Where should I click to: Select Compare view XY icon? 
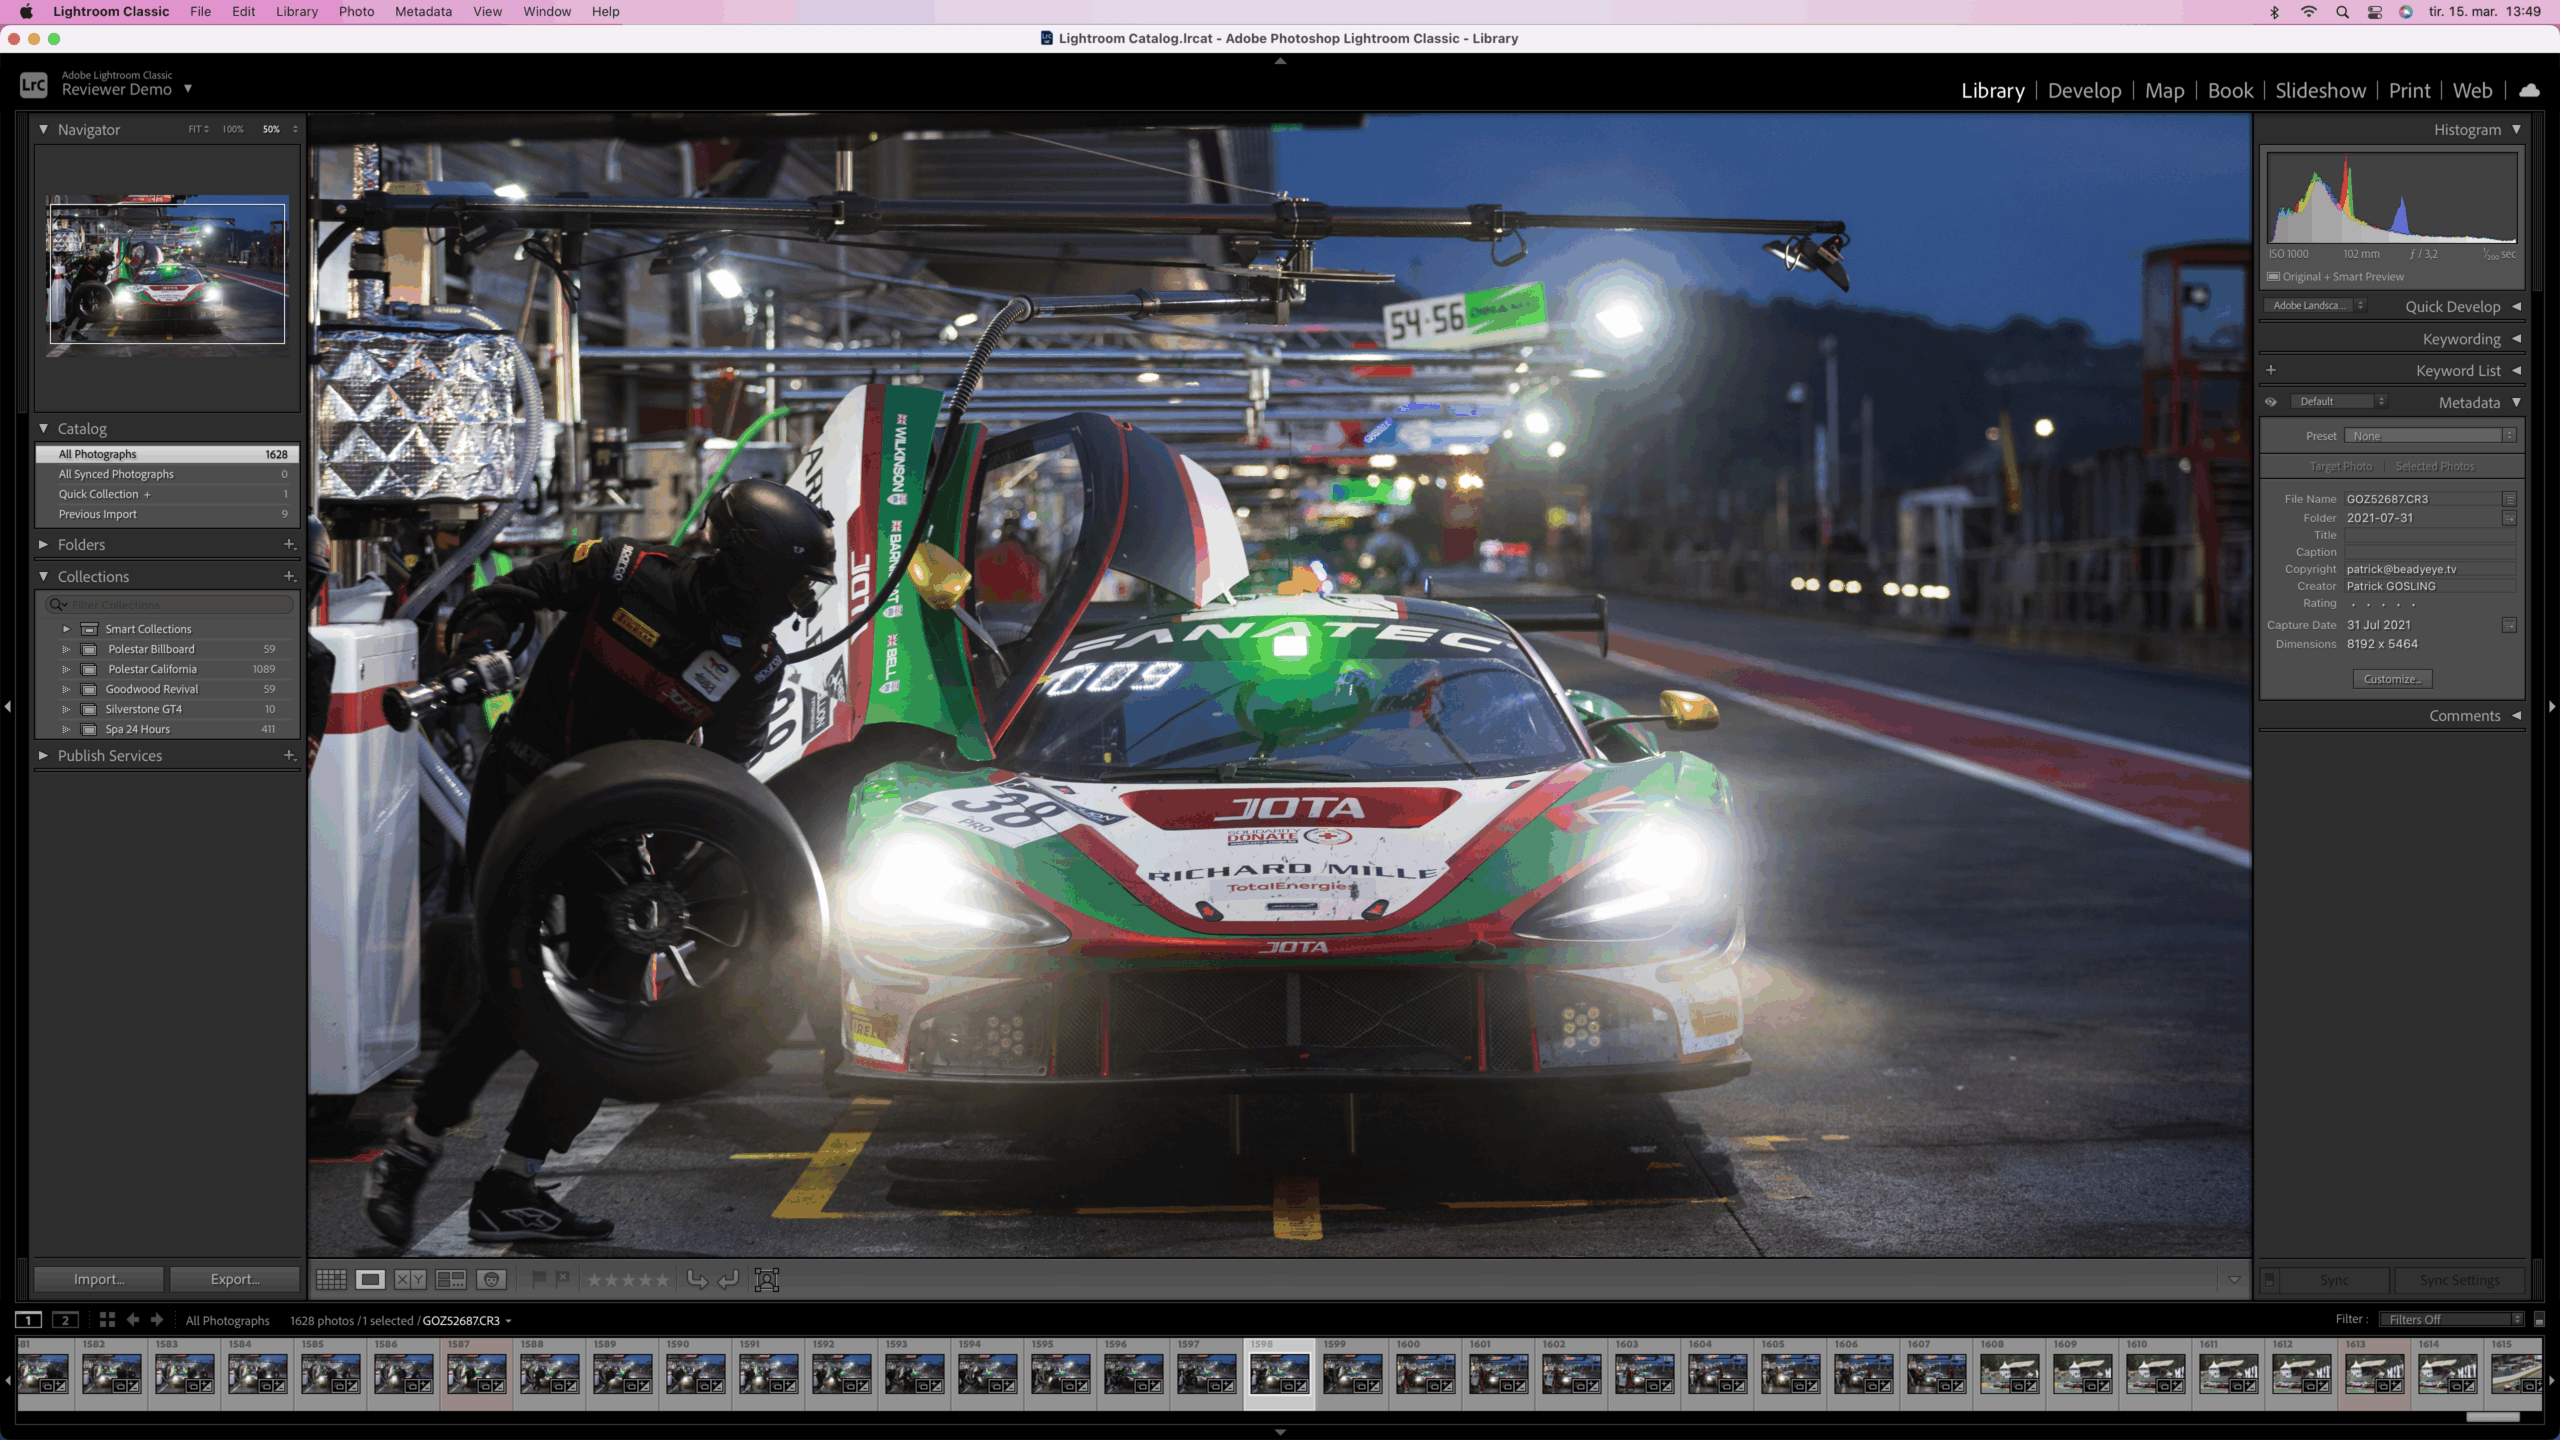(x=410, y=1279)
